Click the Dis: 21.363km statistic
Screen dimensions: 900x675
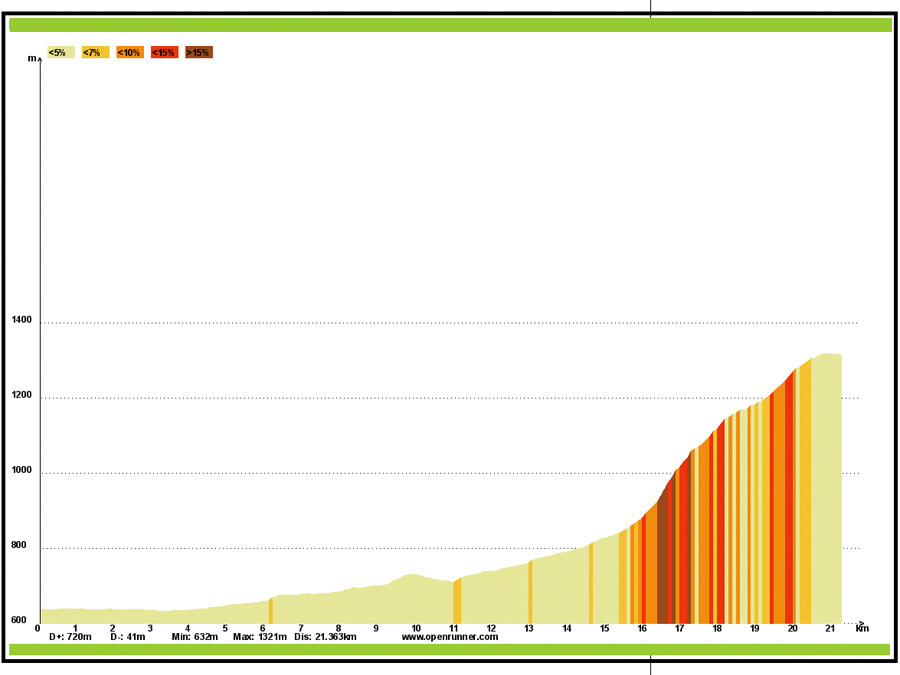[325, 637]
